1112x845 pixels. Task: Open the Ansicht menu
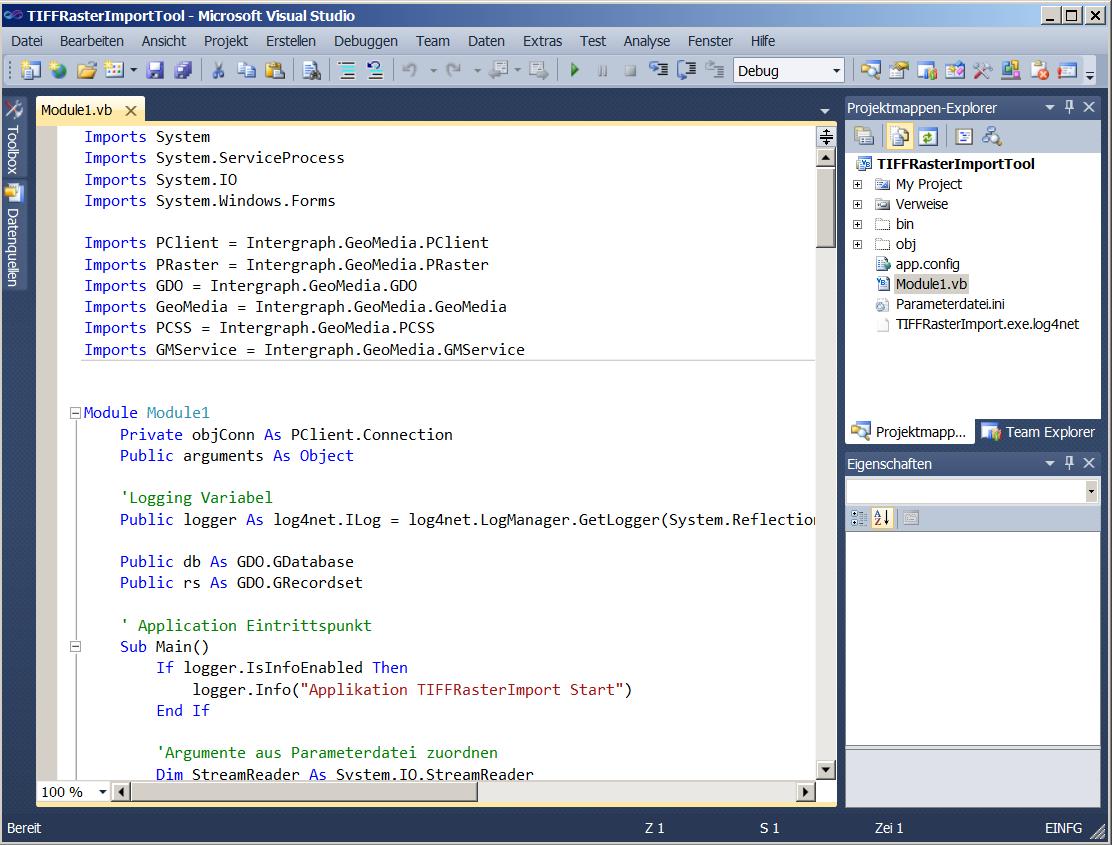(x=164, y=41)
